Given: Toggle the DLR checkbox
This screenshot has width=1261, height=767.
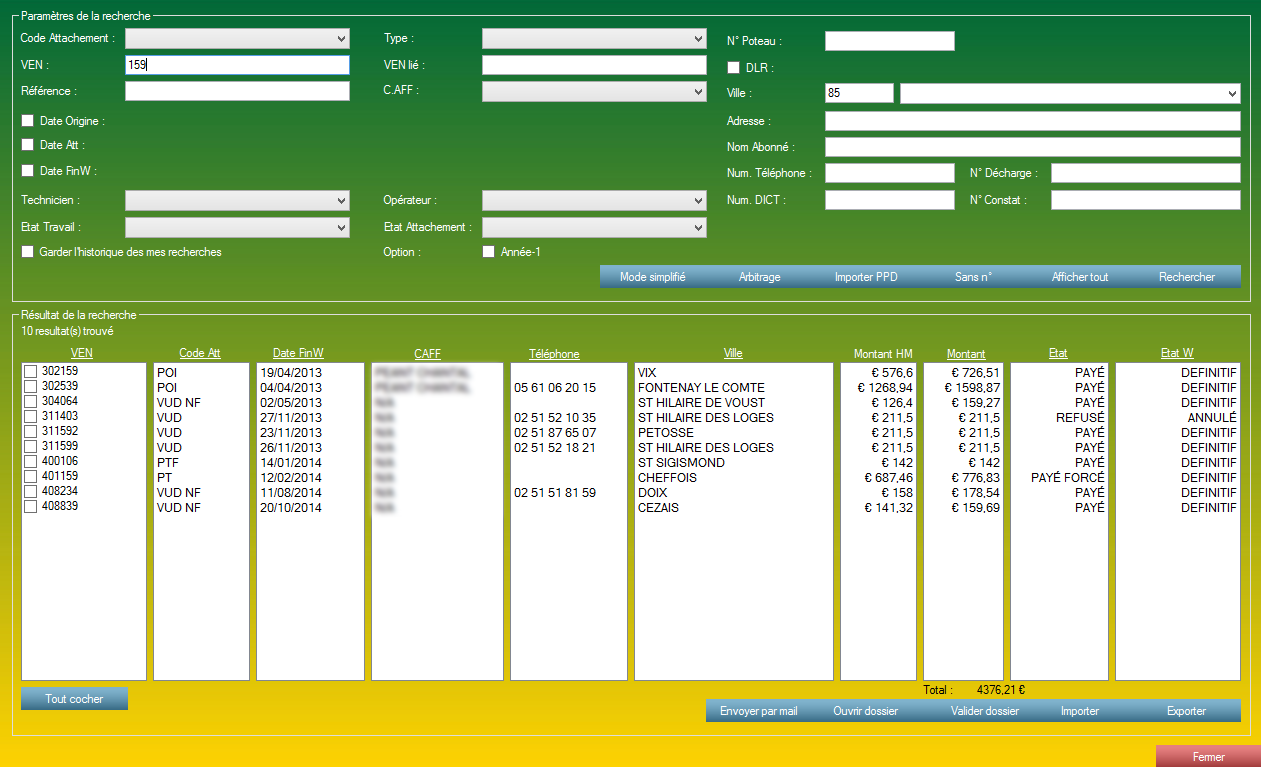Looking at the screenshot, I should click(x=733, y=68).
